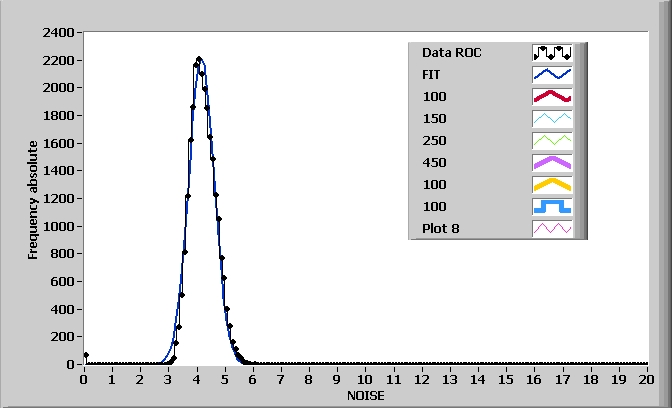Click the peak of the fitted curve
Viewport: 672px width, 408px height.
199,59
